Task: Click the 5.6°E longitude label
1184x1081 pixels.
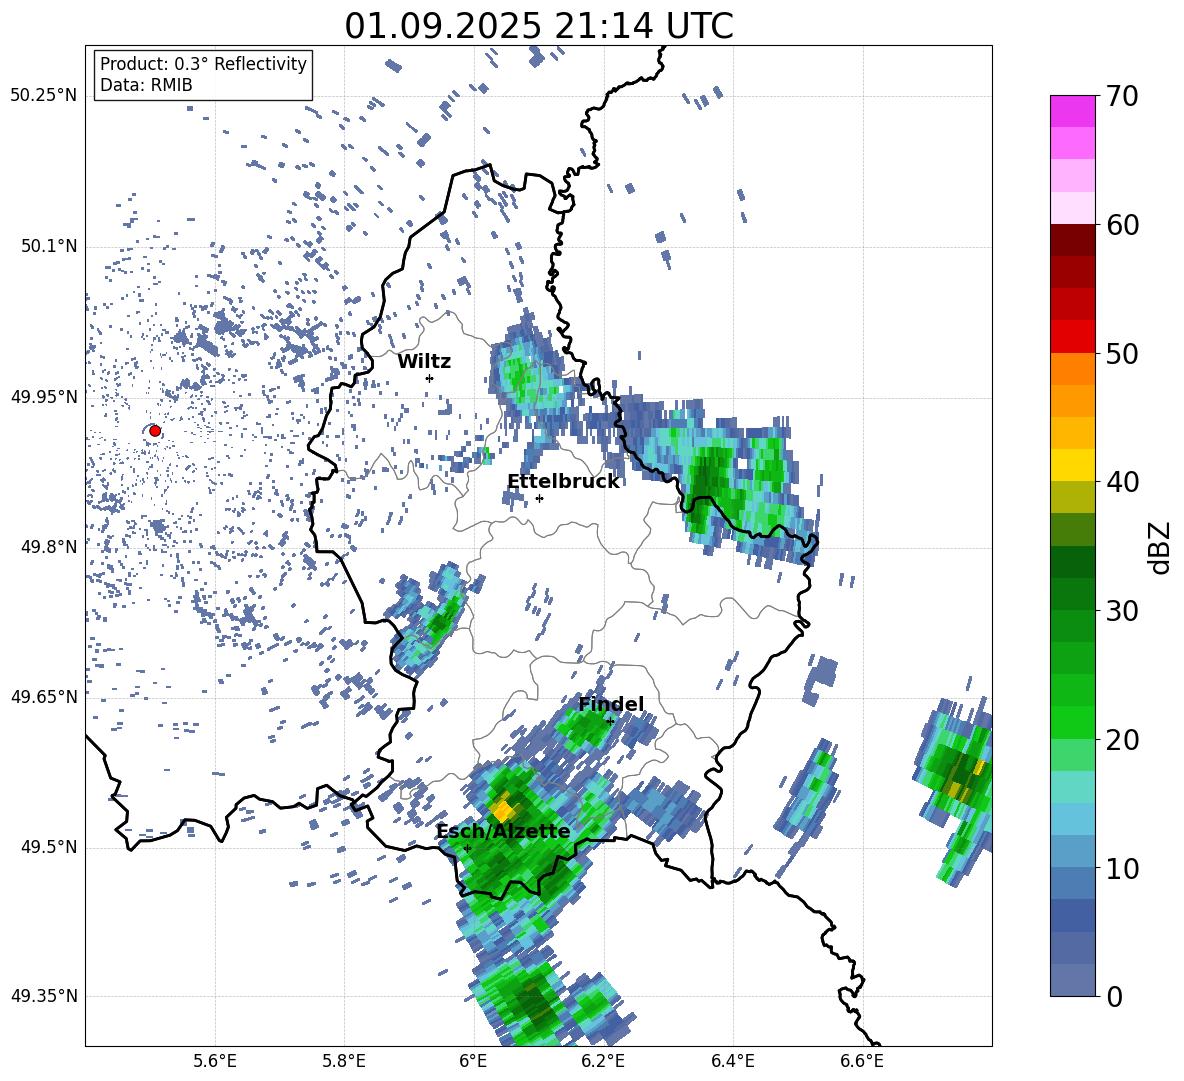Action: point(215,1061)
